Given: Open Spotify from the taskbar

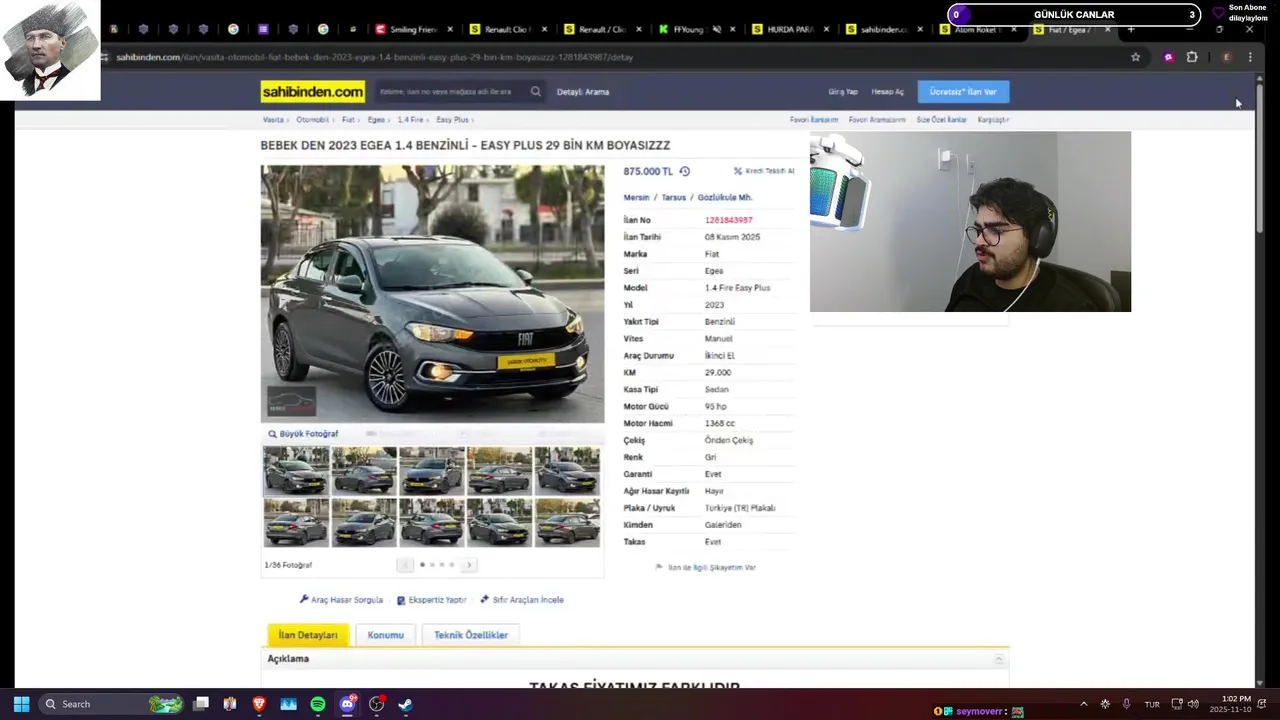Looking at the screenshot, I should pos(318,704).
